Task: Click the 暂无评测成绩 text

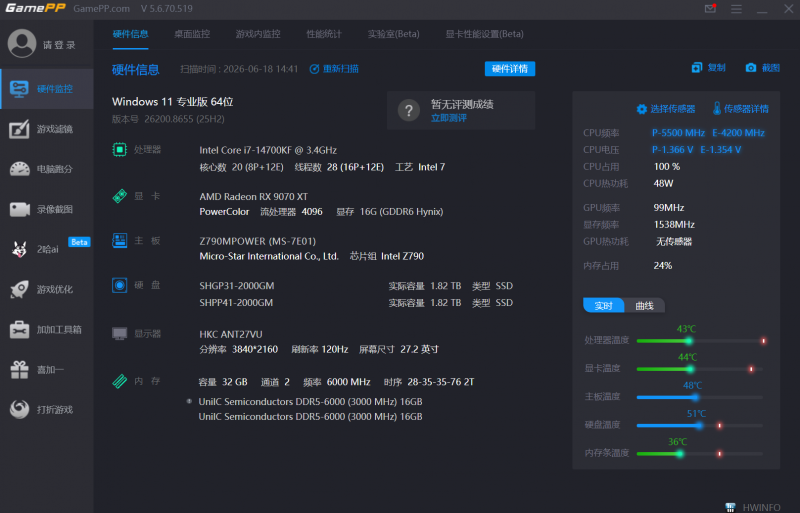Action: 462,104
